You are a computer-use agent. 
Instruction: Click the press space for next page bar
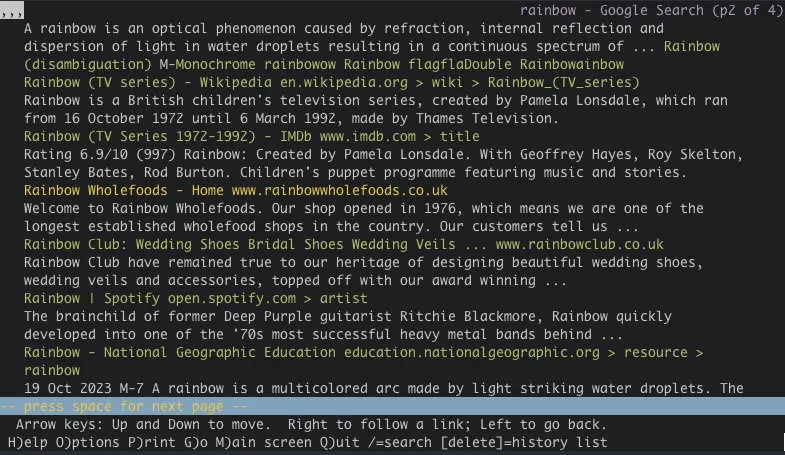[x=392, y=406]
